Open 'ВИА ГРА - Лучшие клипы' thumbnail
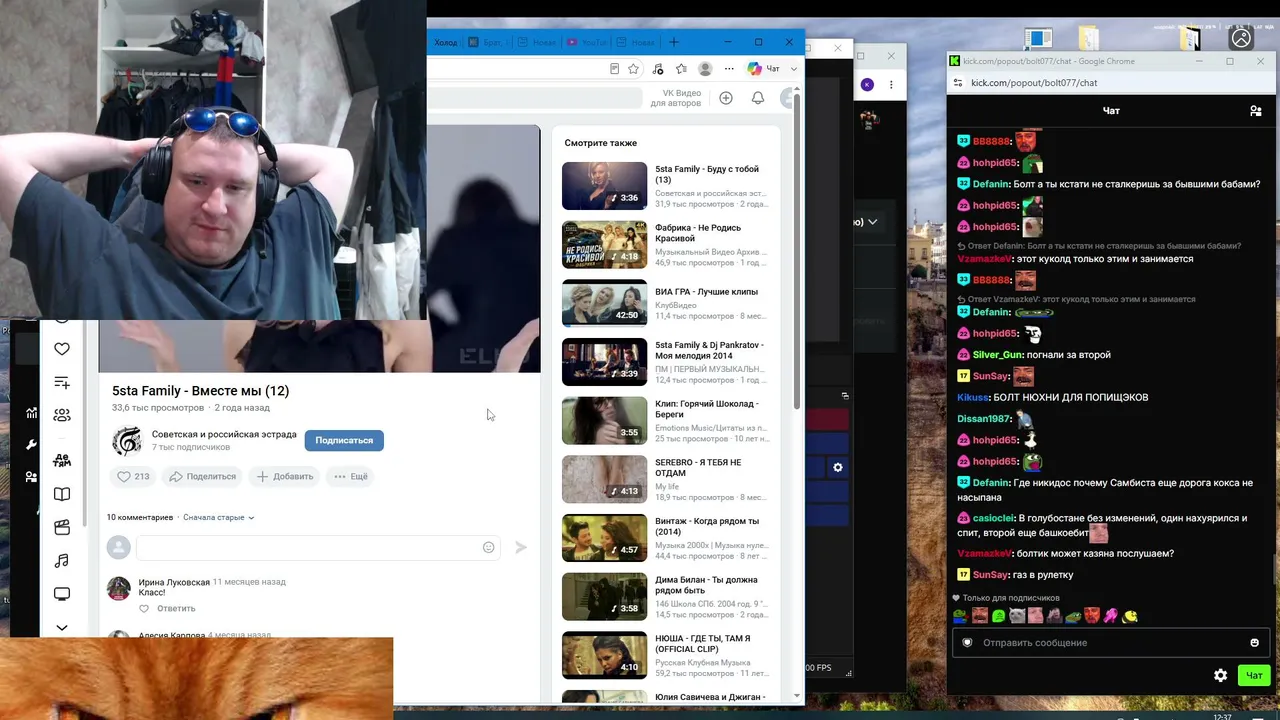Image resolution: width=1280 pixels, height=720 pixels. coord(604,303)
